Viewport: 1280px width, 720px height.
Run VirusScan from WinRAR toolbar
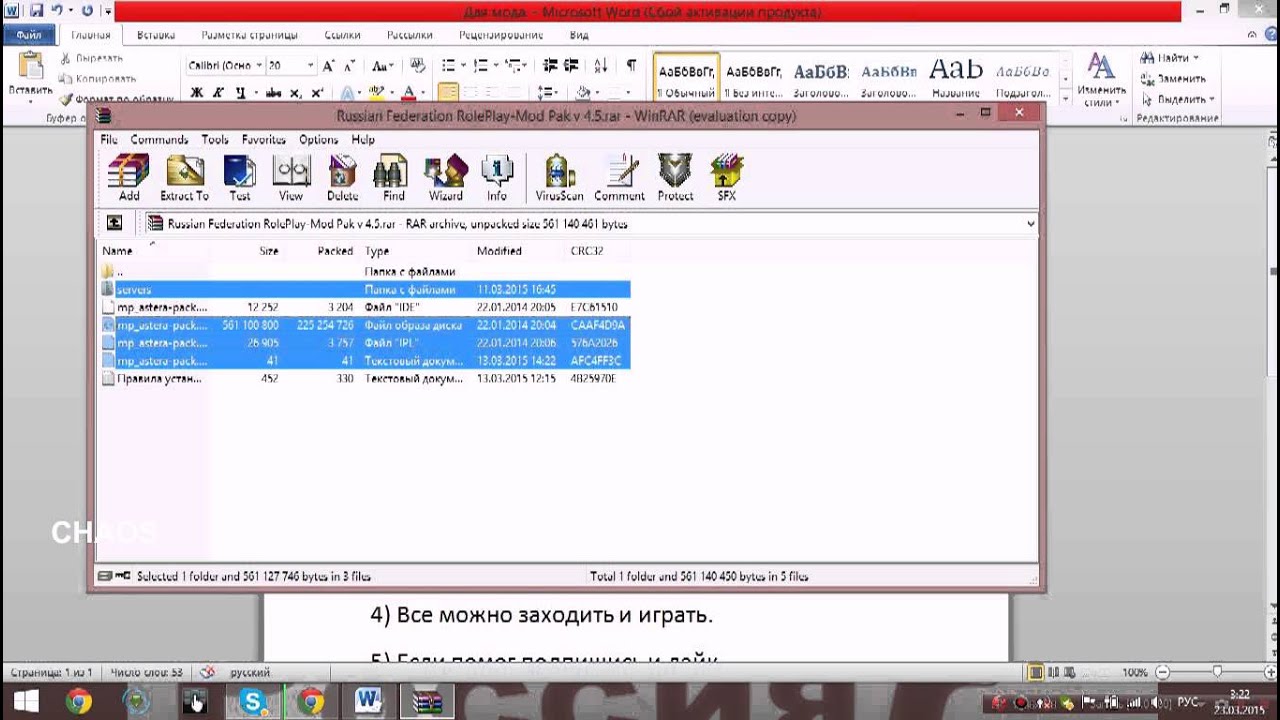pos(559,178)
